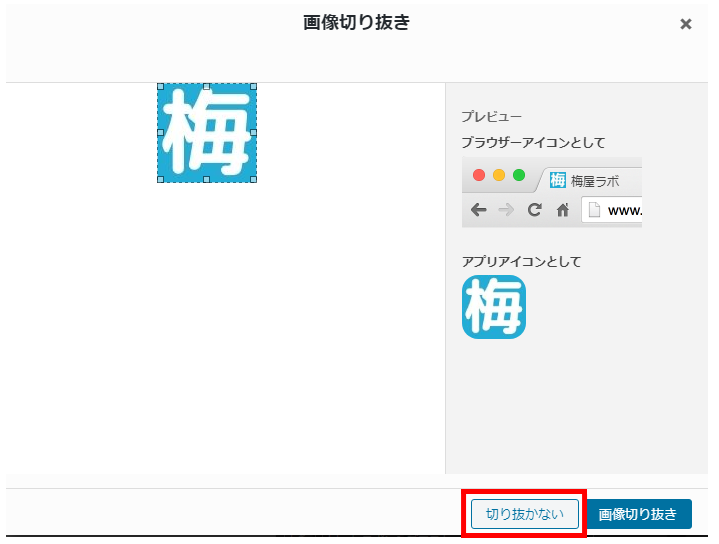Click the back arrow in browser preview
This screenshot has height=544, width=719.
point(479,210)
